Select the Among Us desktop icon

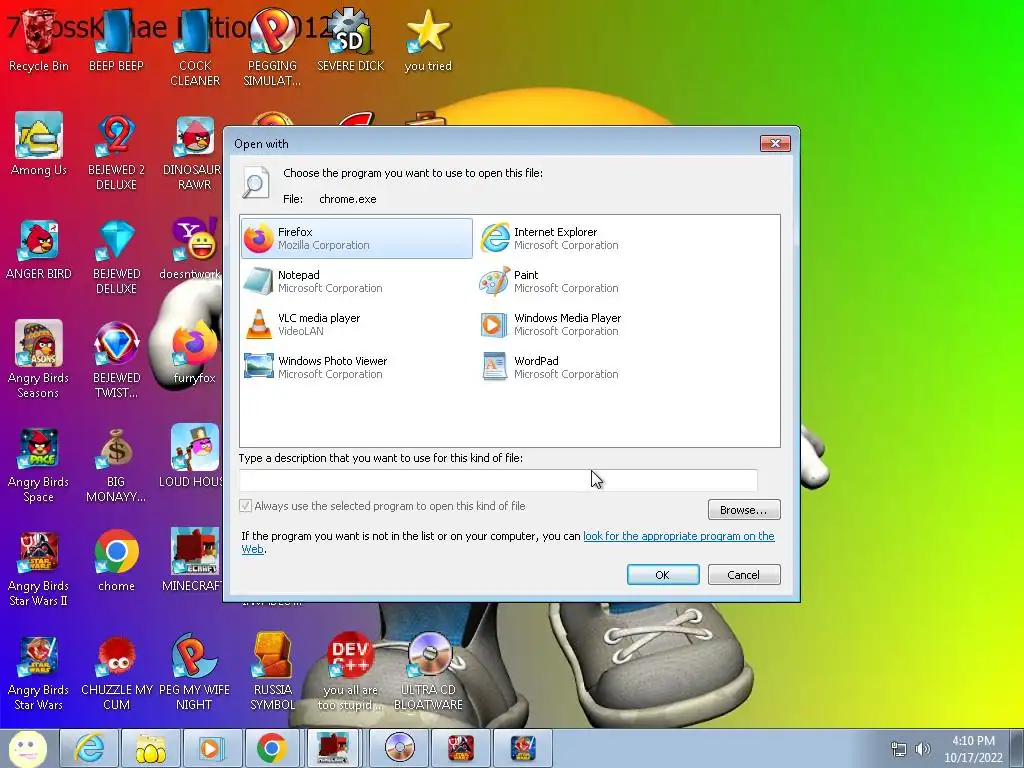pyautogui.click(x=39, y=144)
